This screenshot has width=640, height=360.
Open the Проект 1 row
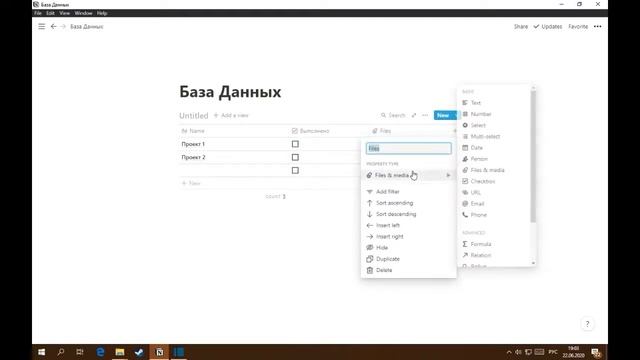(193, 144)
